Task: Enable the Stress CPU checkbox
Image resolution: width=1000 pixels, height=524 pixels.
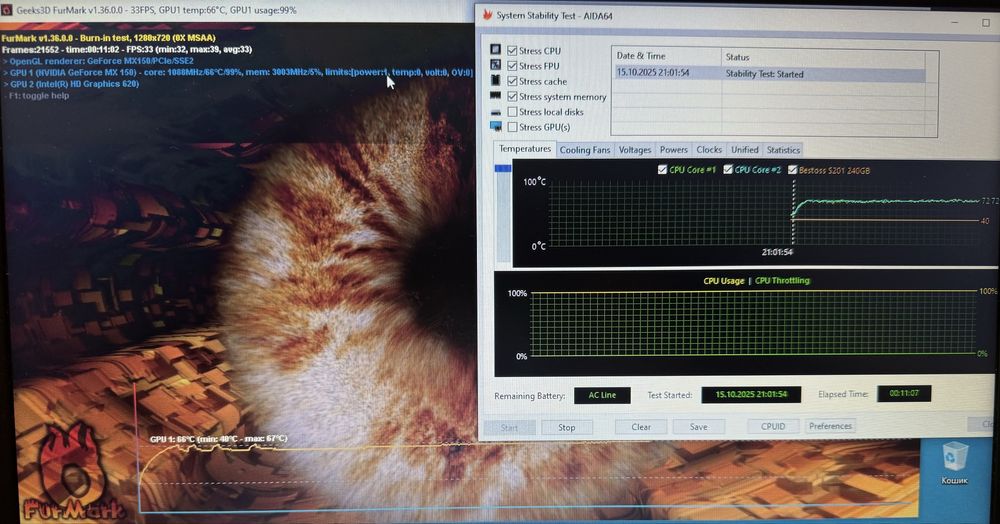Action: click(512, 50)
